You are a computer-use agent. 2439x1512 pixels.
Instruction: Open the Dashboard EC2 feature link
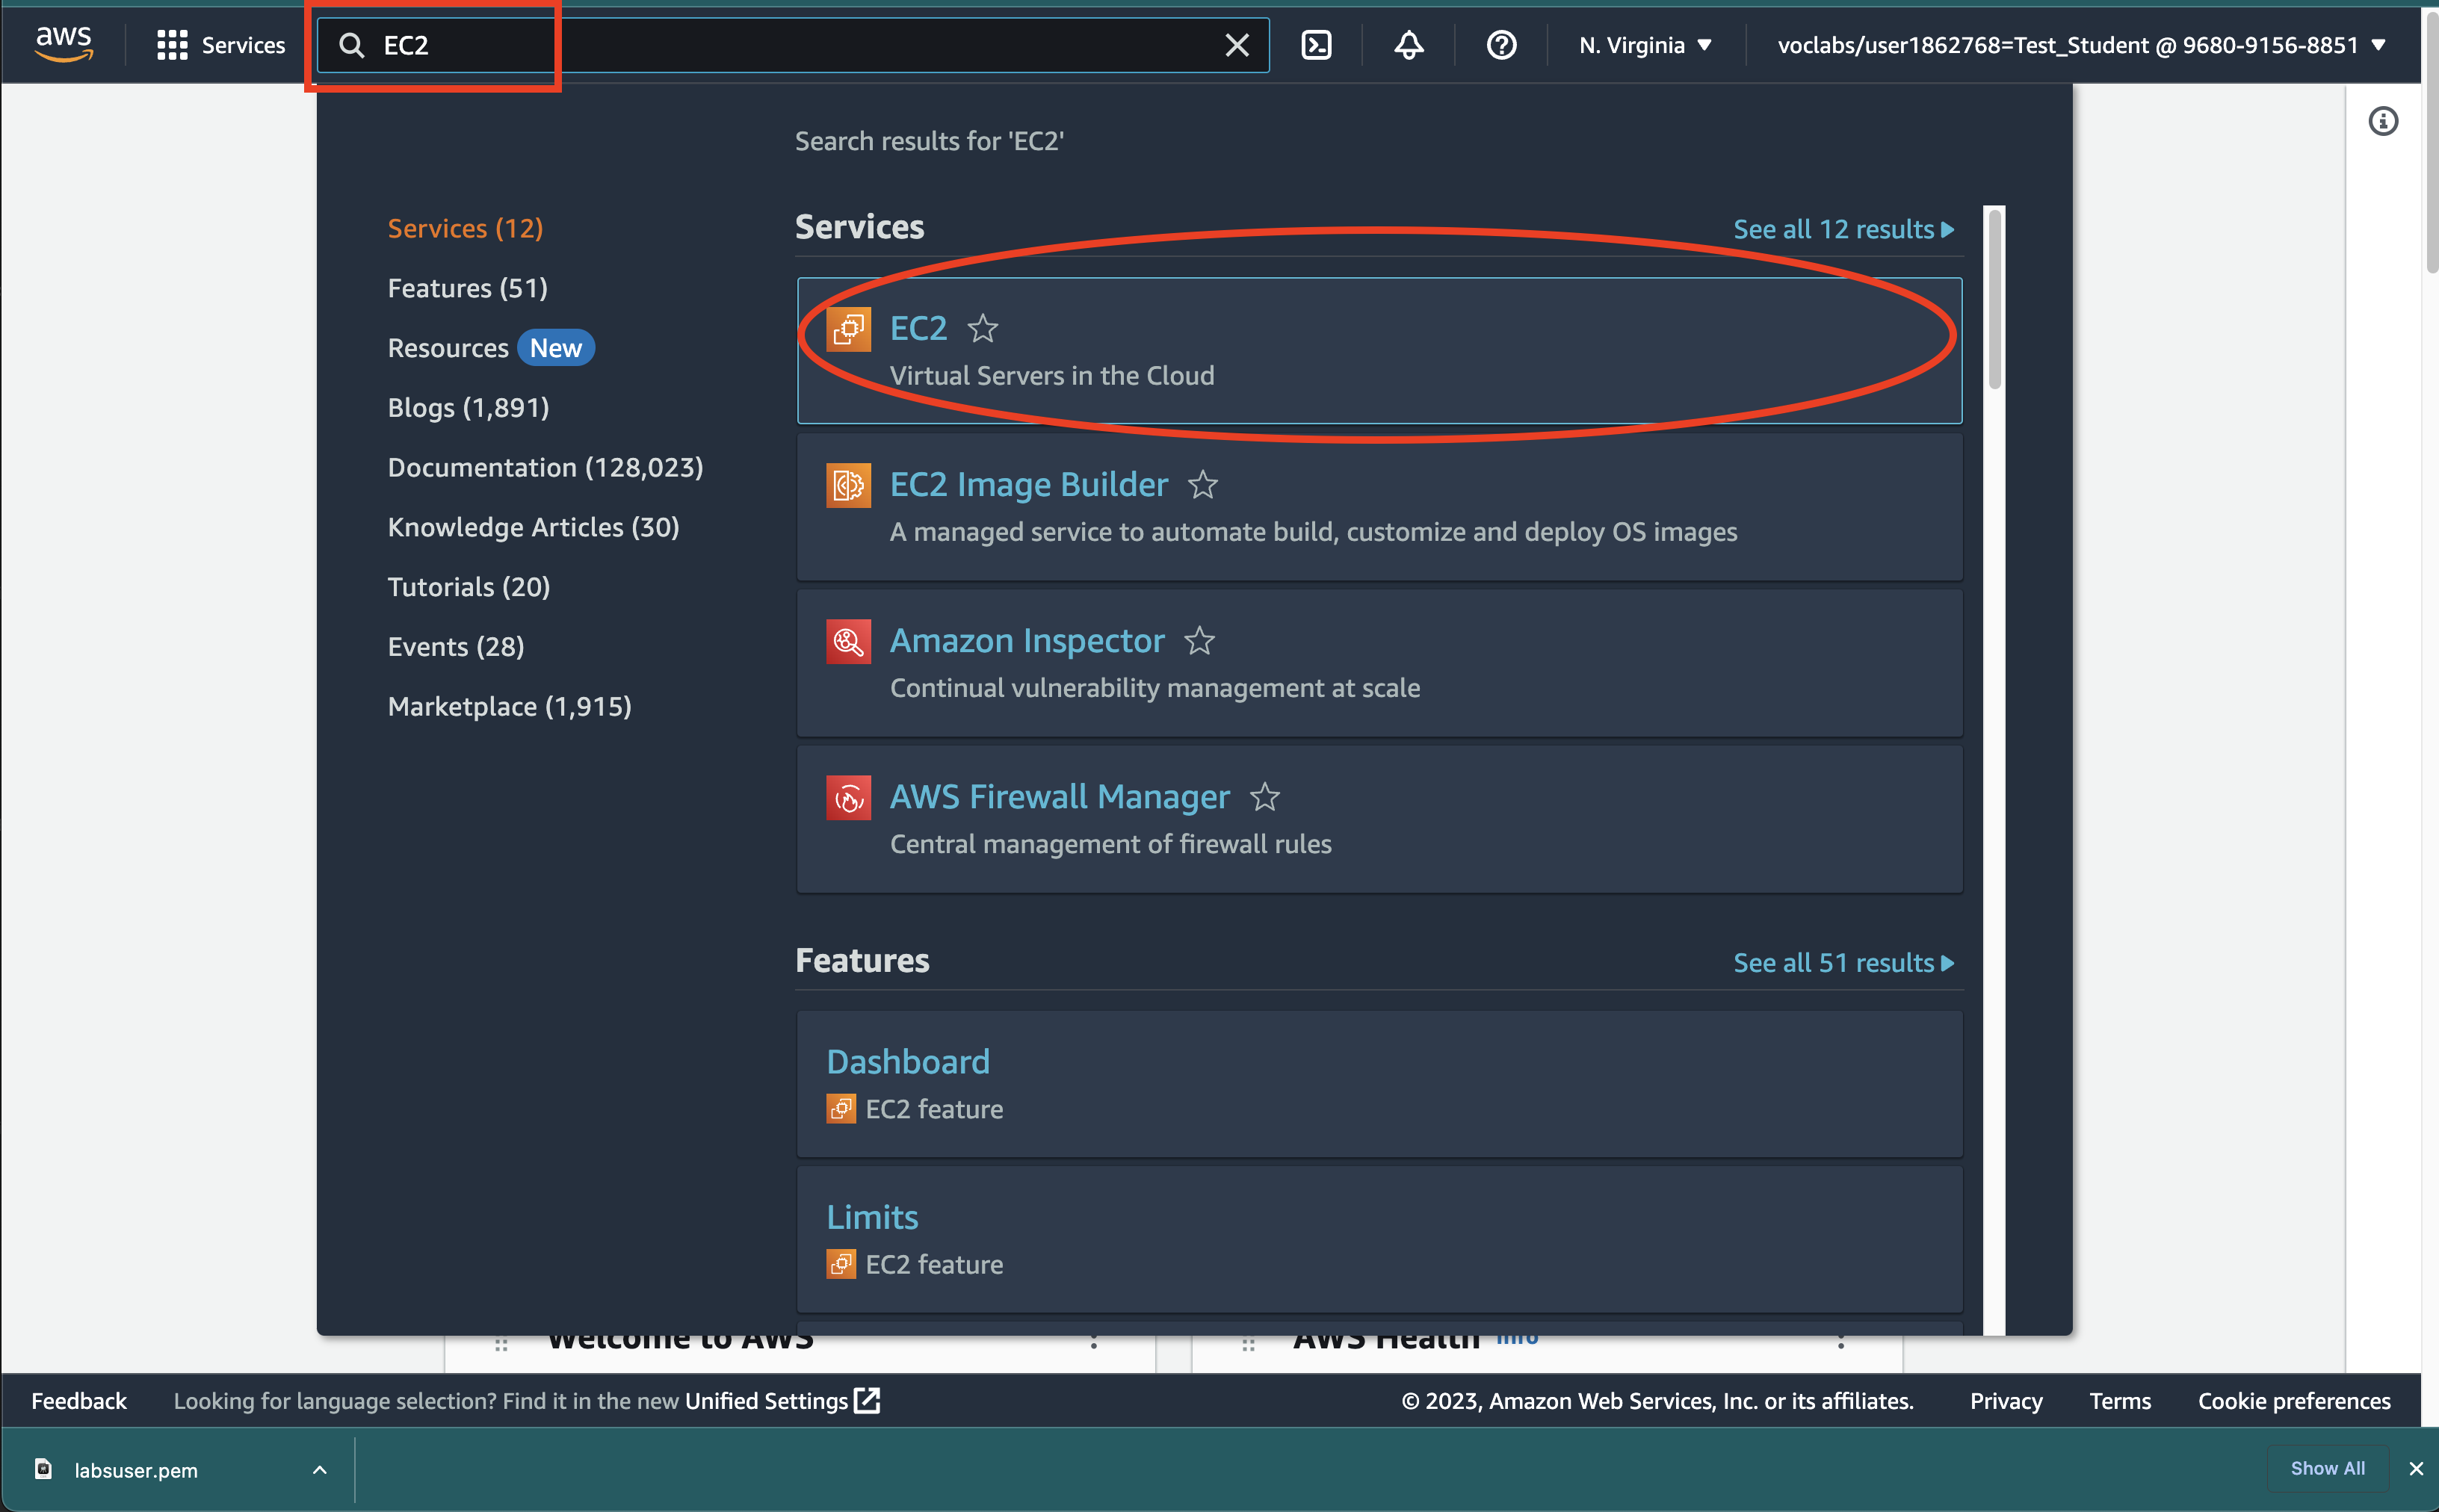point(908,1061)
